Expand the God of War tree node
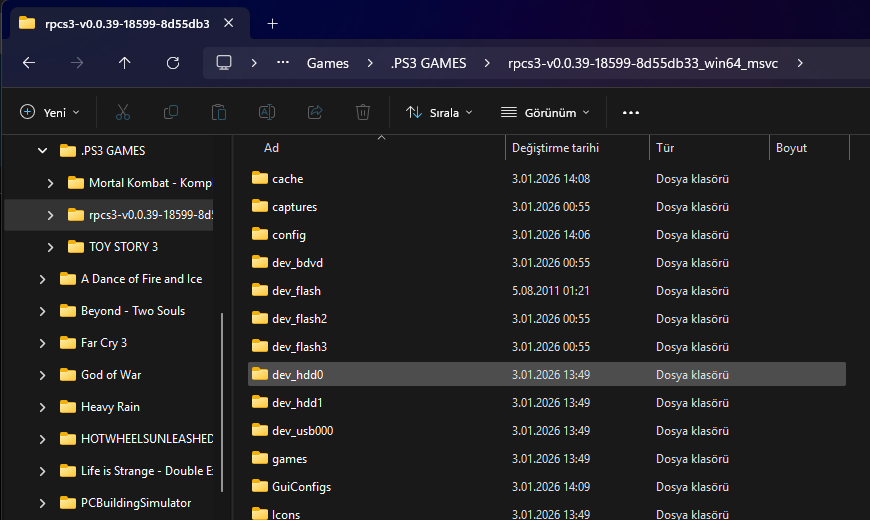Screen dimensions: 870x520 (x=42, y=375)
